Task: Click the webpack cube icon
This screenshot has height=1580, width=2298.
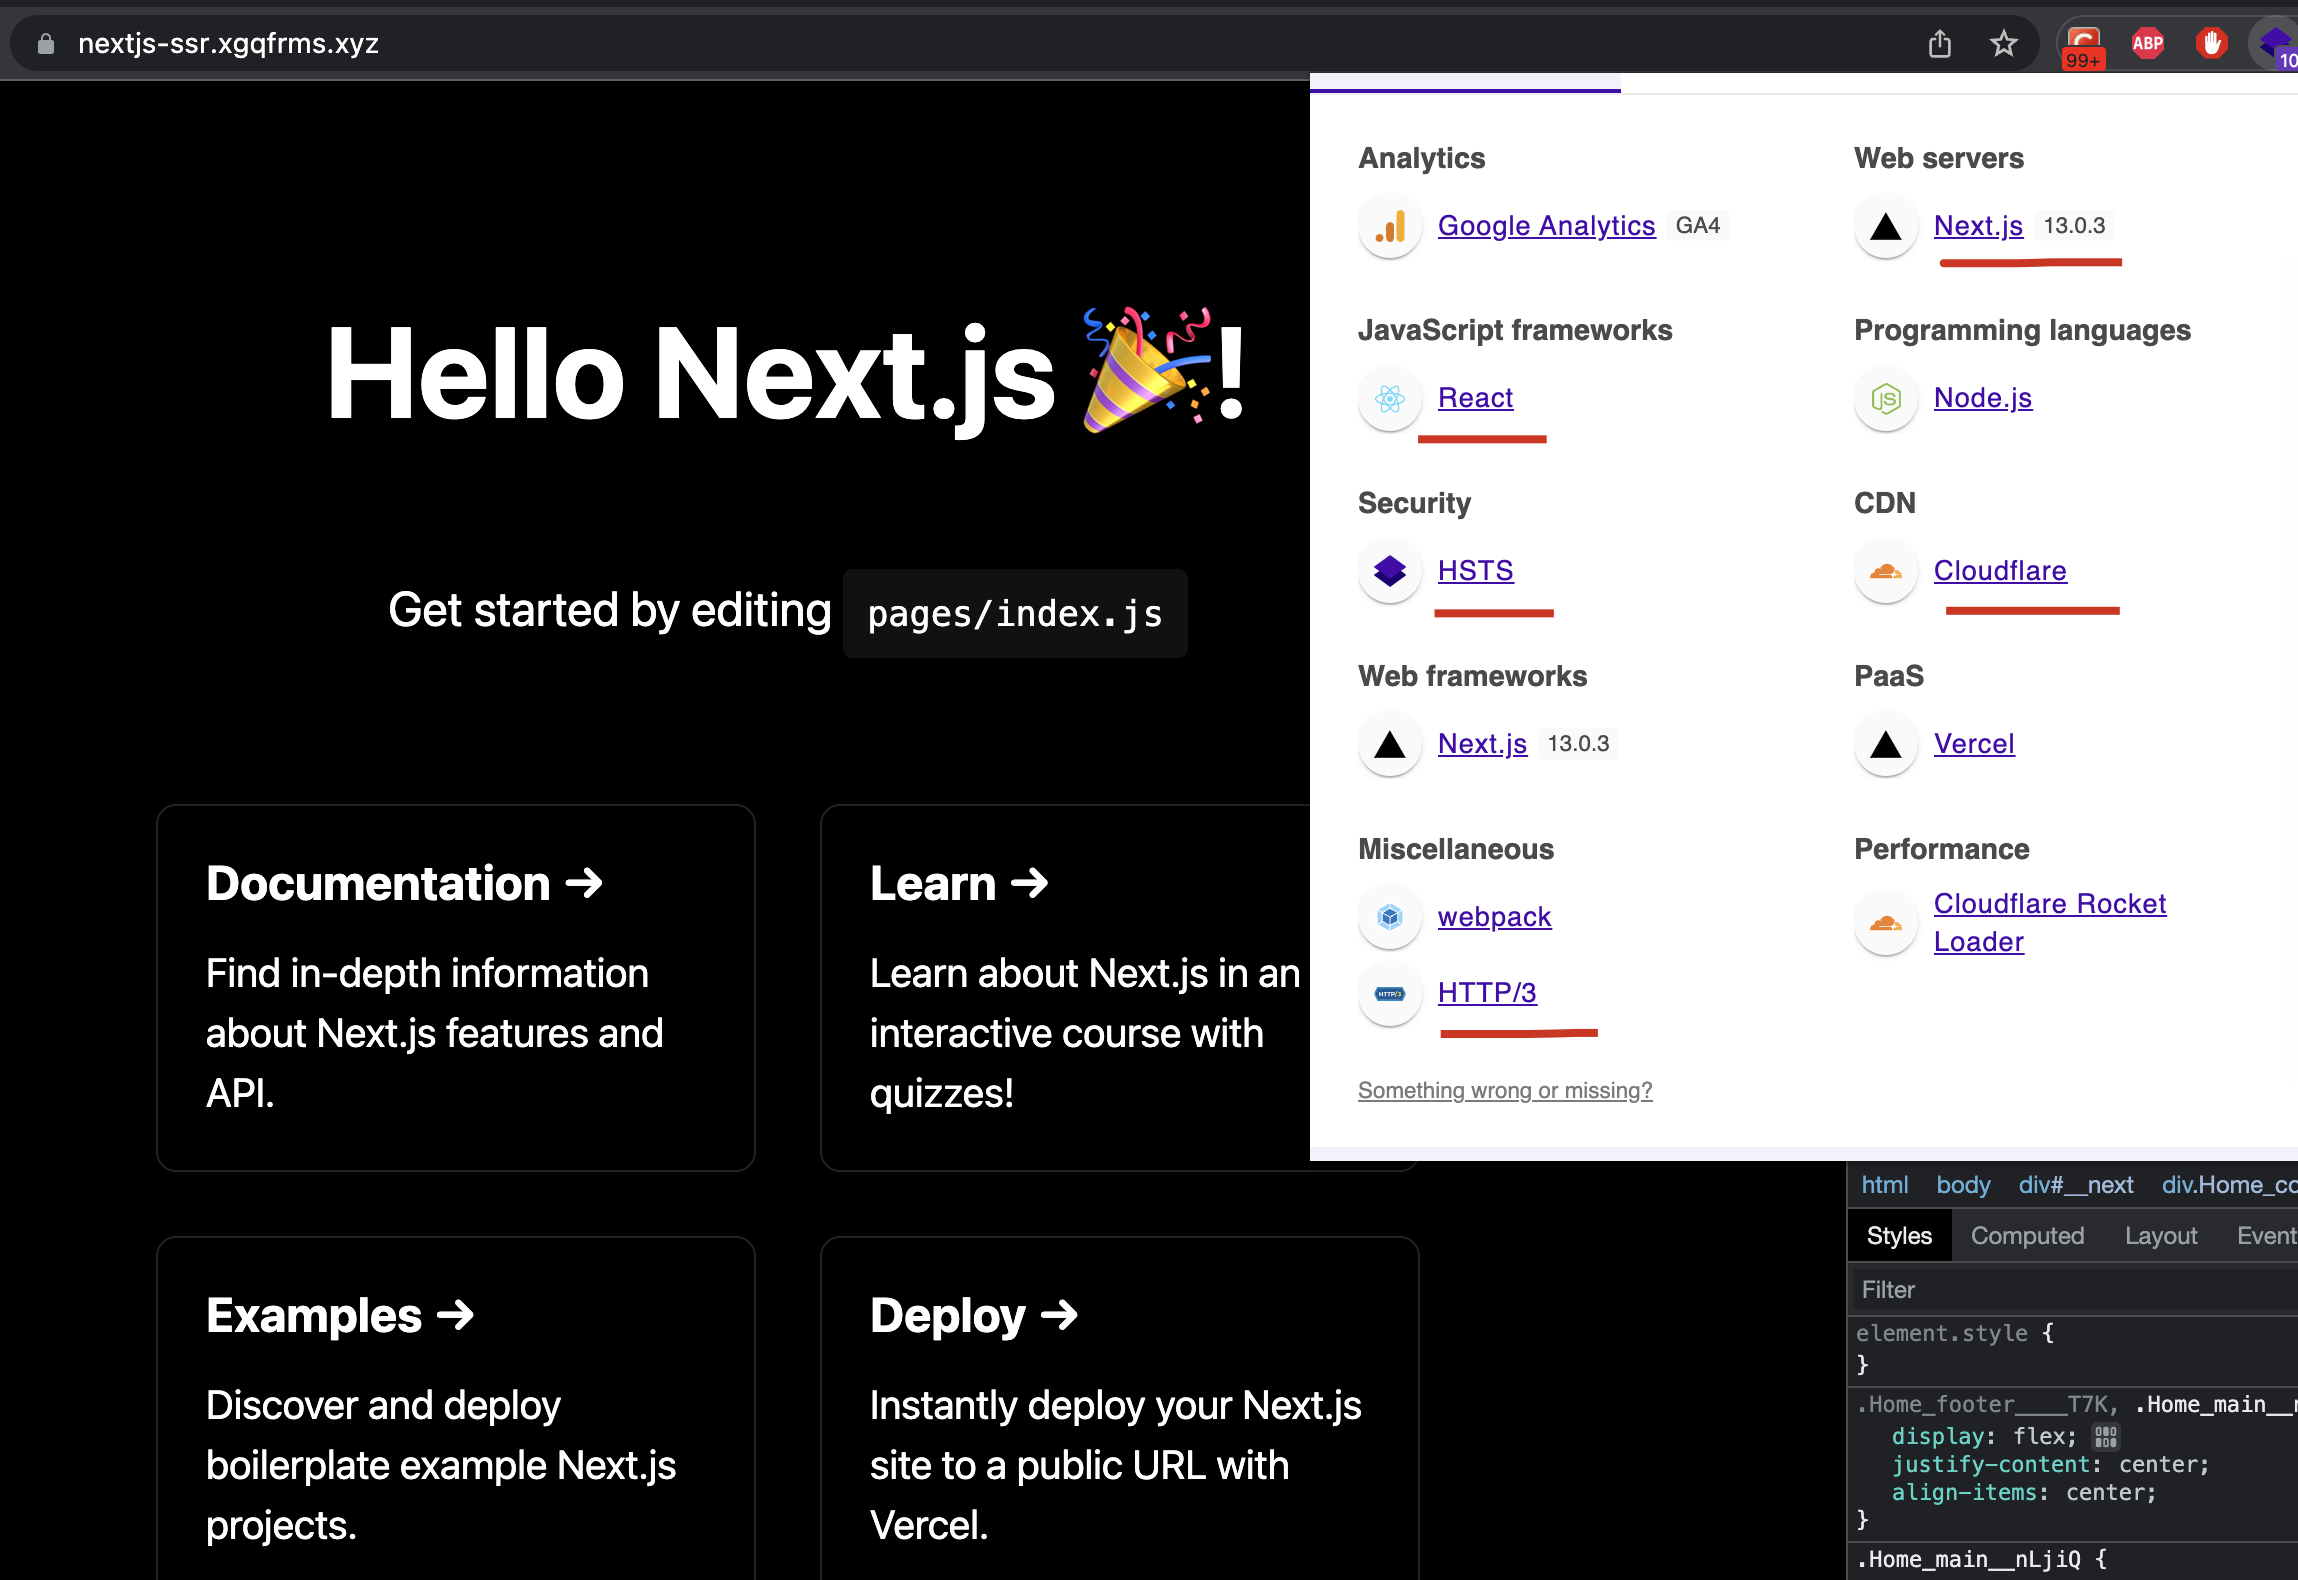Action: pos(1390,917)
